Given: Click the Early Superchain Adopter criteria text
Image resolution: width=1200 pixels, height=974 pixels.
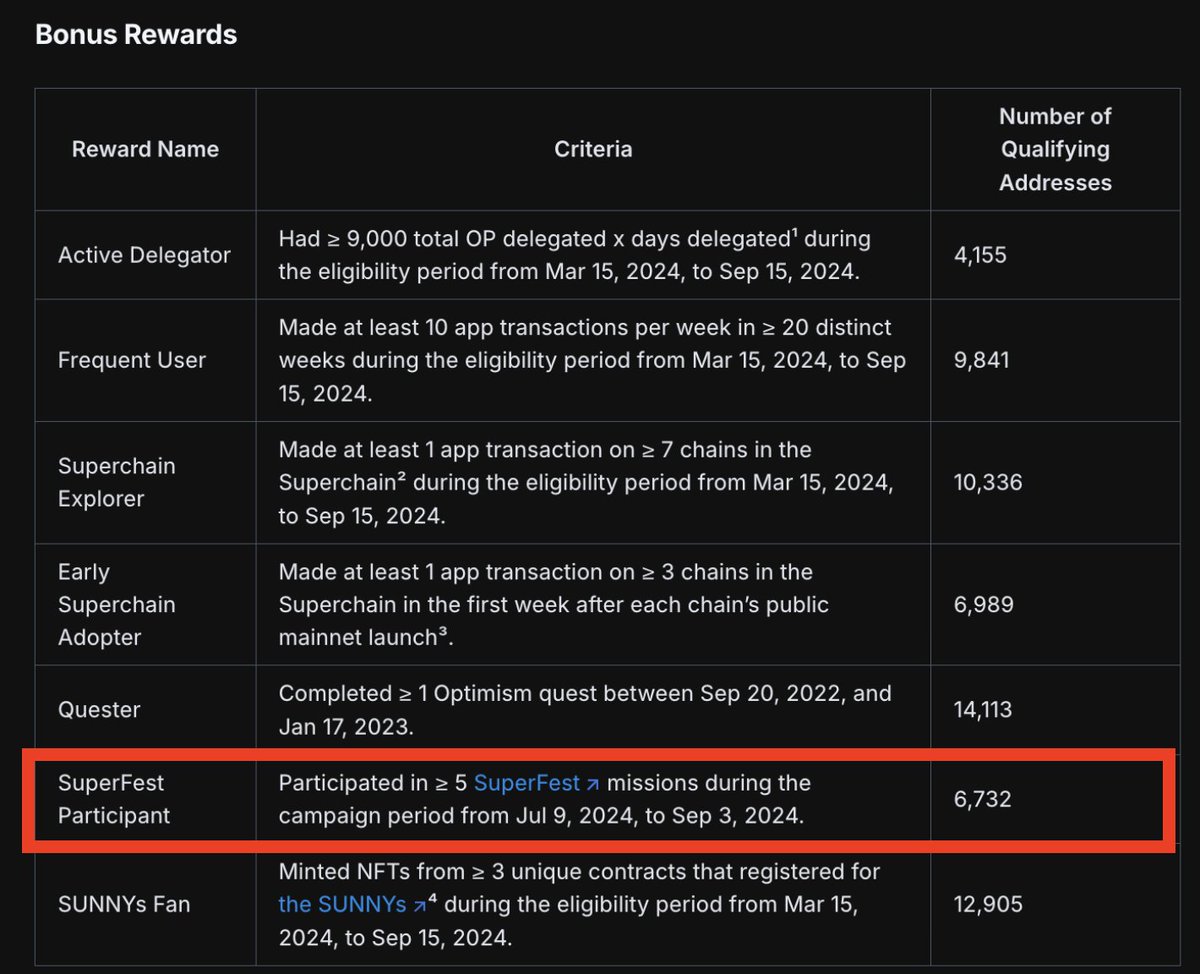Looking at the screenshot, I should [554, 605].
